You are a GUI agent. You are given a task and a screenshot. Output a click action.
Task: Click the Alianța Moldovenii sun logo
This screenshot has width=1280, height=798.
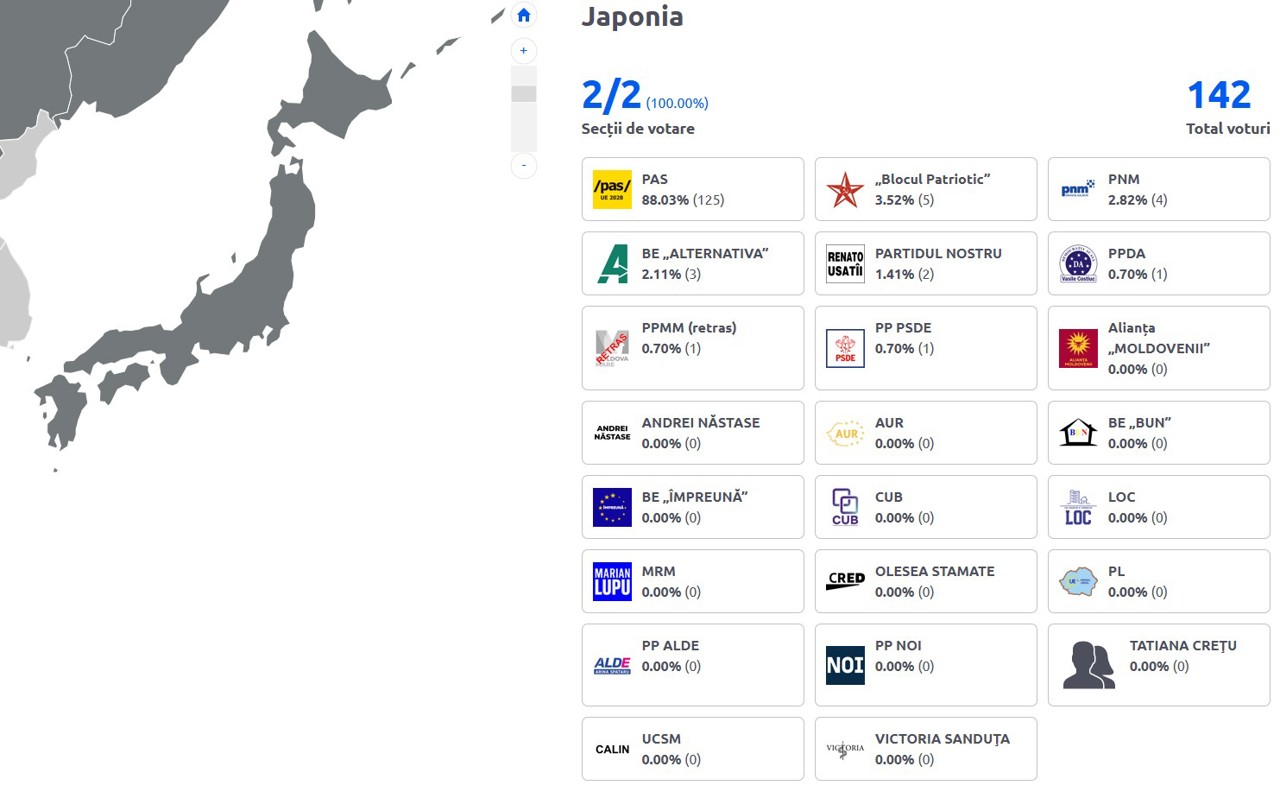coord(1078,348)
